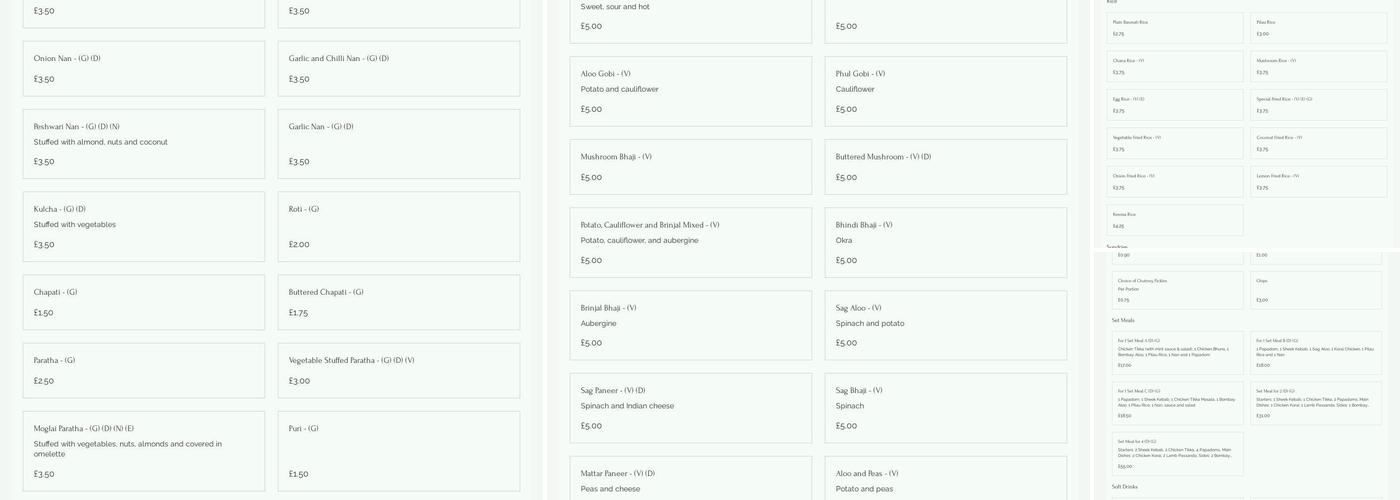
Task: Pick Potato, Cauliflower and Brinjal Mixed
Action: (690, 242)
